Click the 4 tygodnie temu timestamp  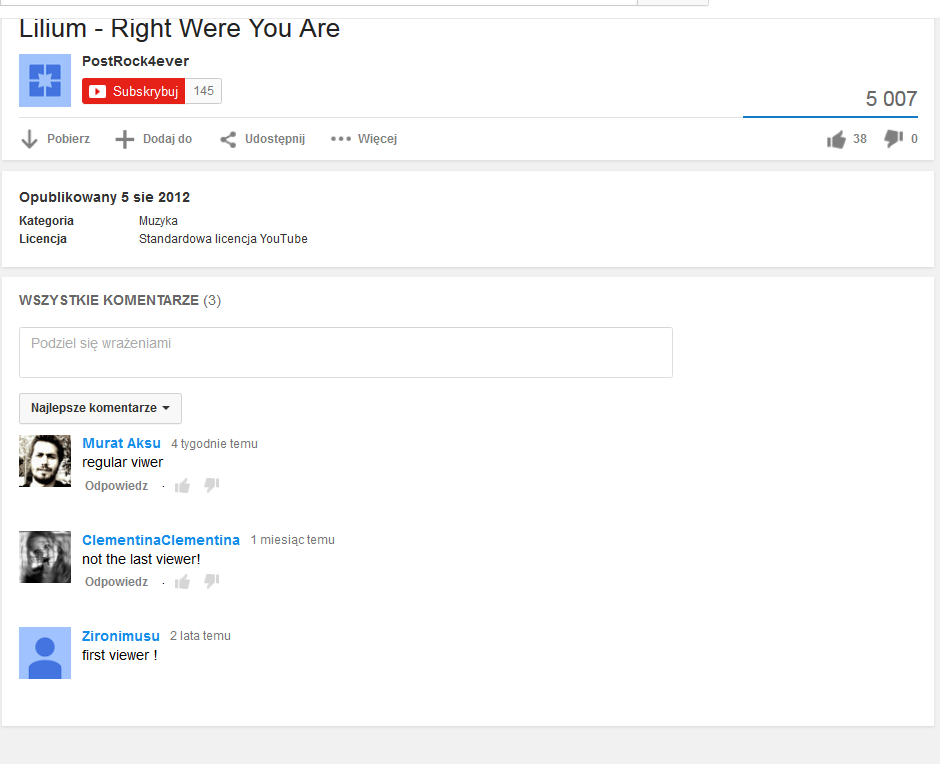pyautogui.click(x=215, y=444)
